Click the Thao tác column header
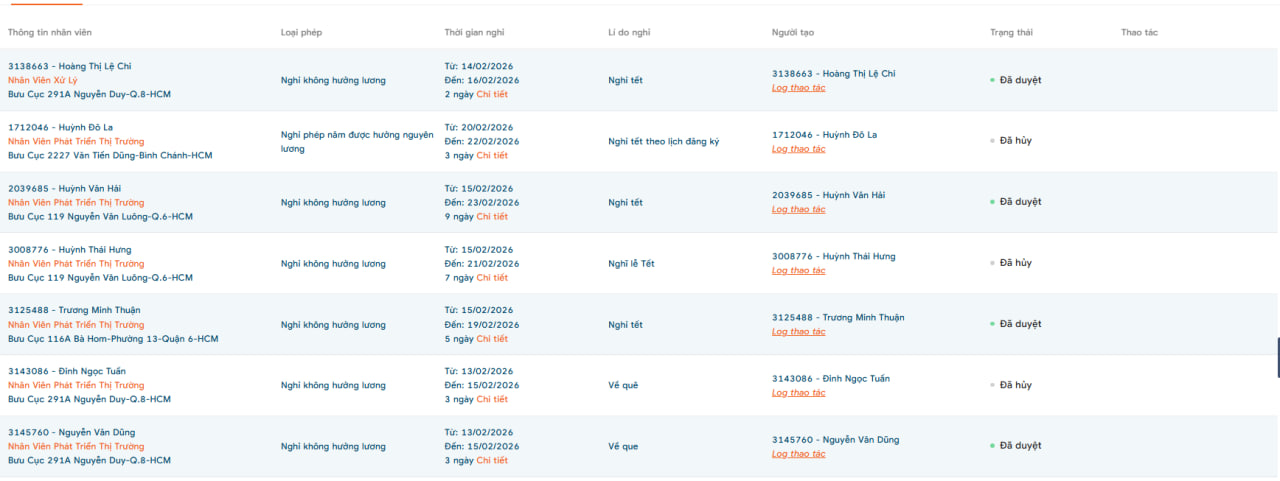1280x481 pixels. click(1139, 33)
